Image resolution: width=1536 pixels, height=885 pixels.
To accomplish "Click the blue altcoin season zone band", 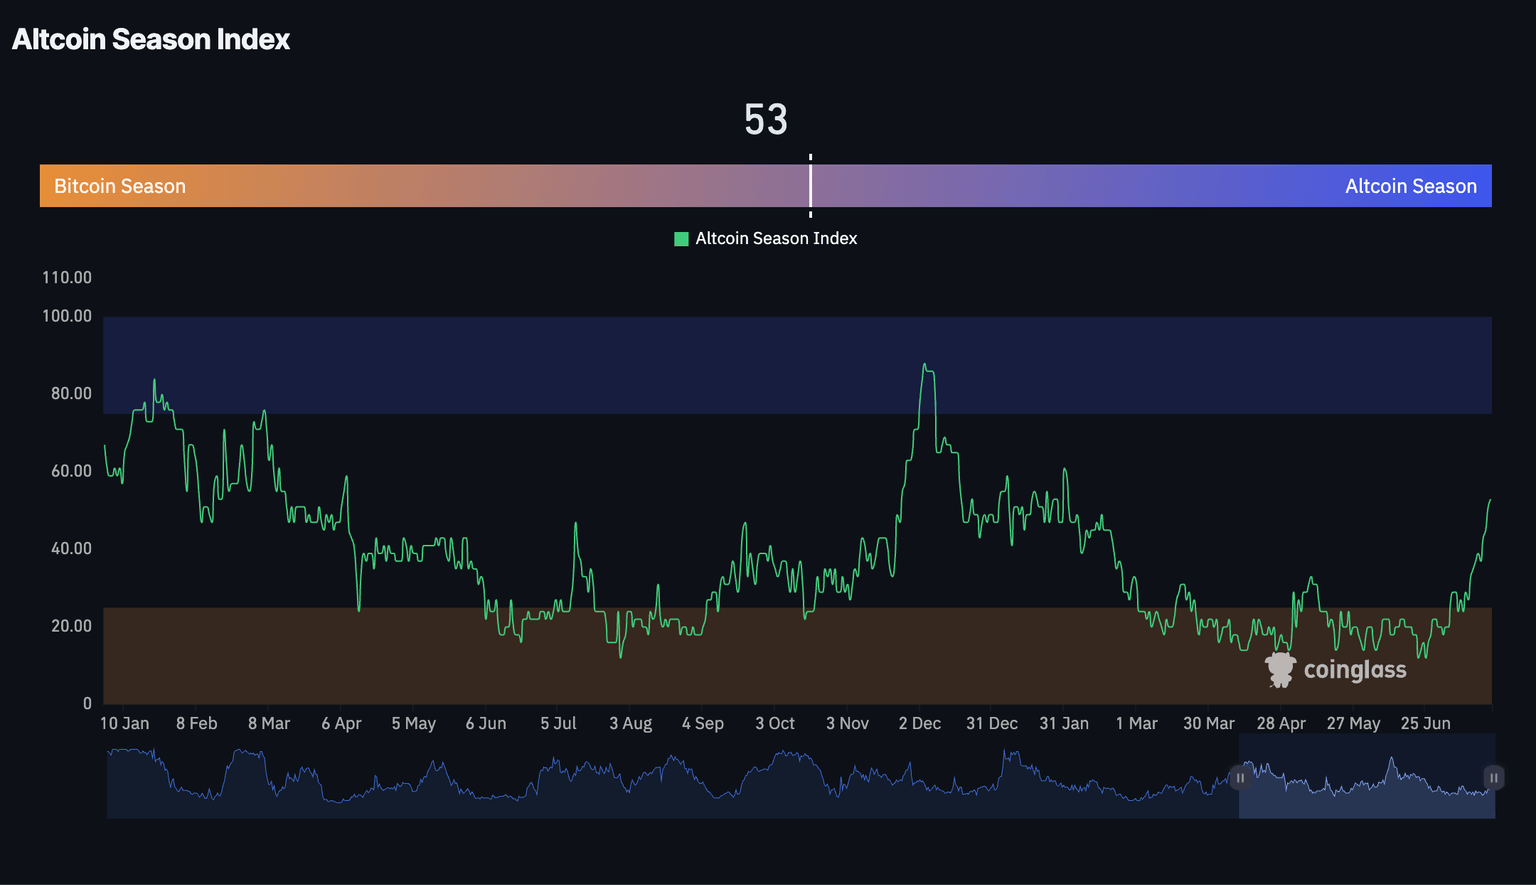I will click(x=797, y=365).
